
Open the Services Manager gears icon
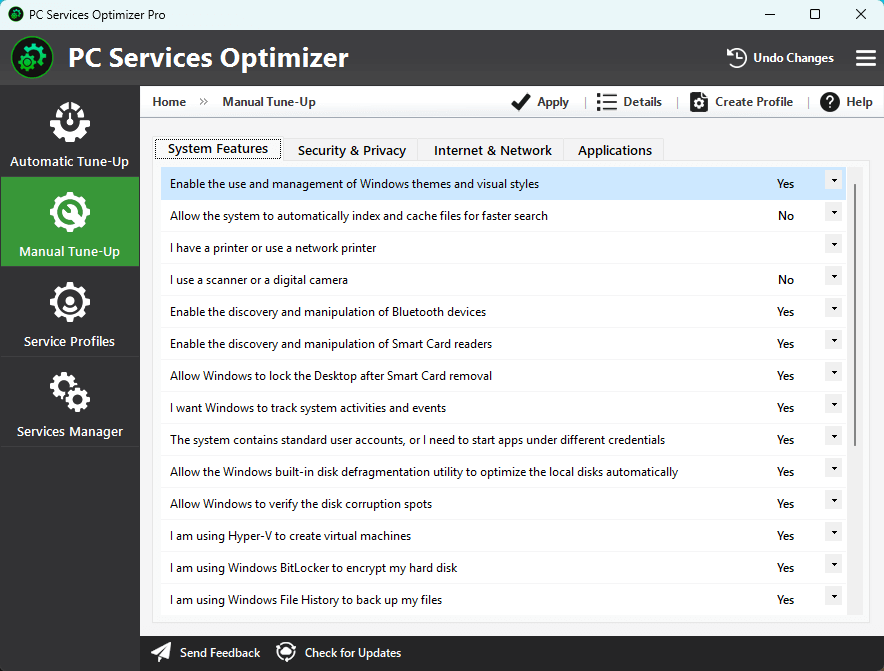point(69,392)
